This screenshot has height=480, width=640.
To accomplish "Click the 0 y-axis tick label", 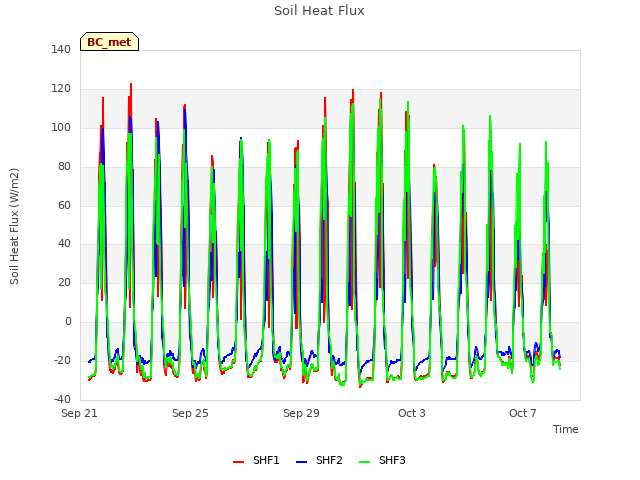I will coord(68,322).
